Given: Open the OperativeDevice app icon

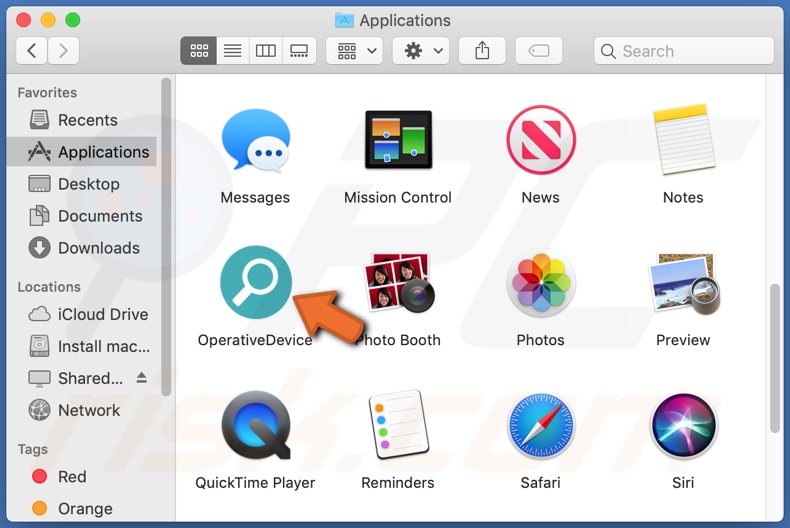Looking at the screenshot, I should 255,283.
